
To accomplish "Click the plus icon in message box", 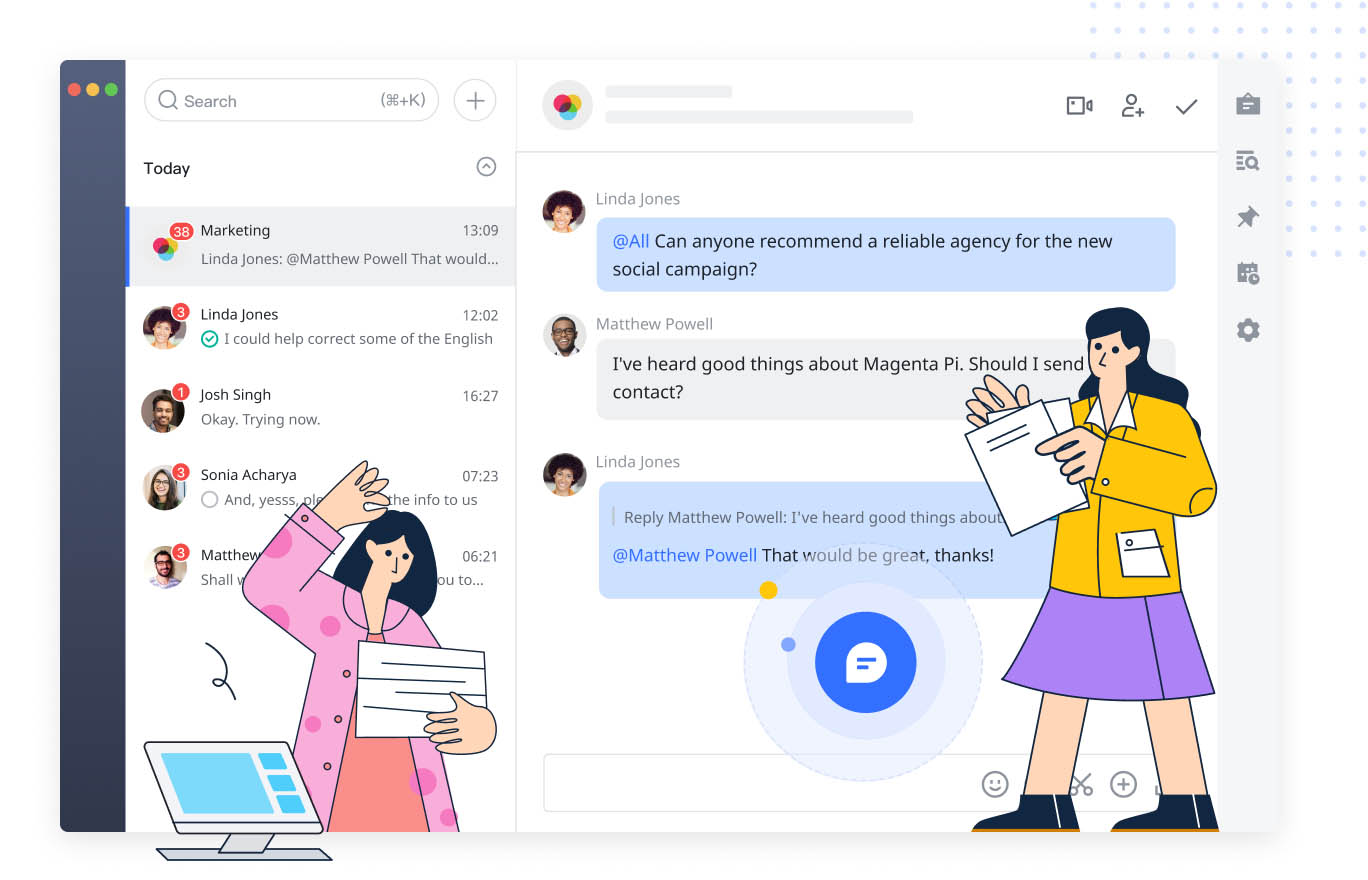I will 1124,784.
